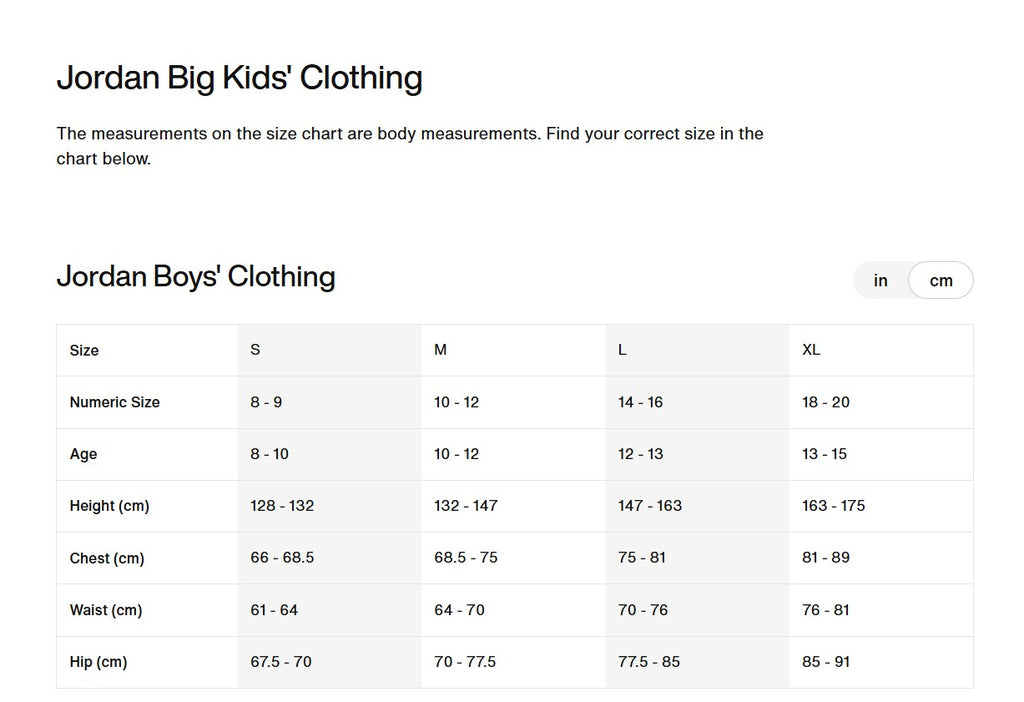
Task: Click the 'Age' row label
Action: coord(84,454)
